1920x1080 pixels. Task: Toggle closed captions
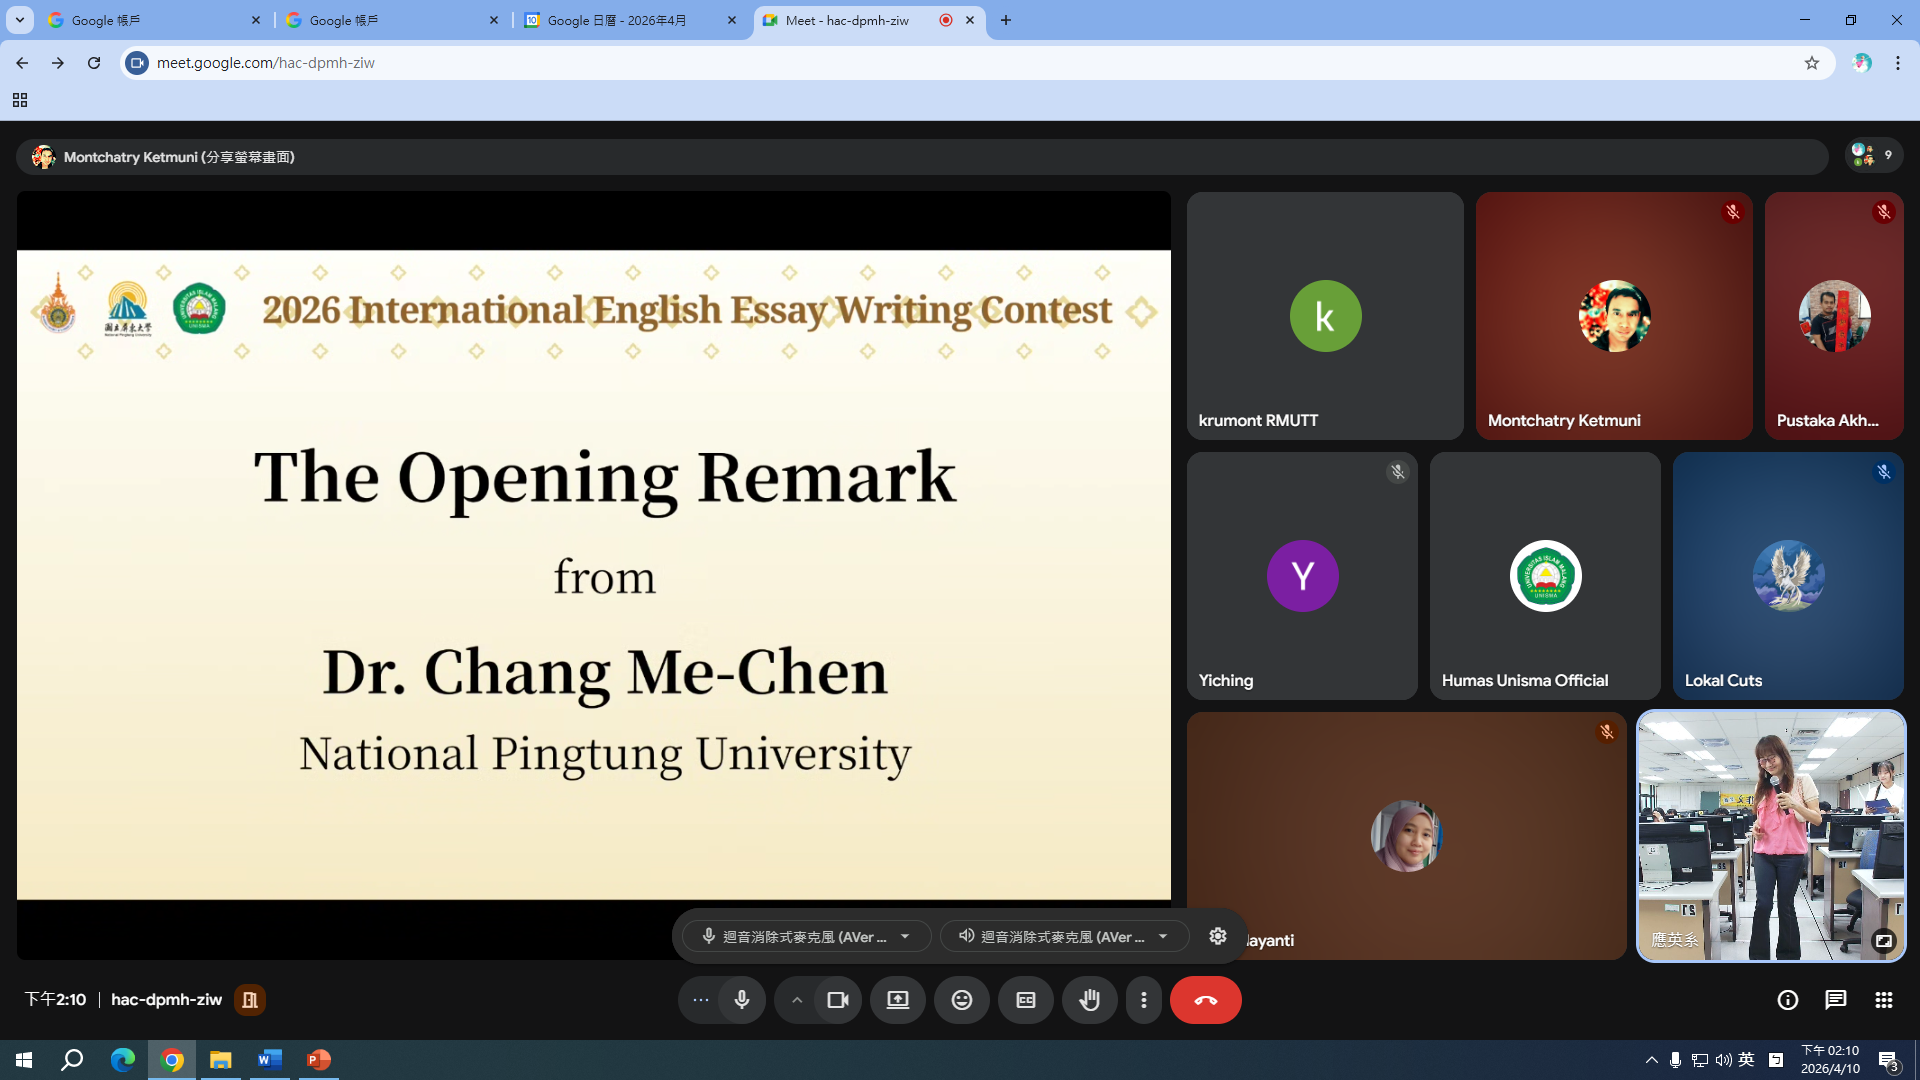click(1025, 1000)
